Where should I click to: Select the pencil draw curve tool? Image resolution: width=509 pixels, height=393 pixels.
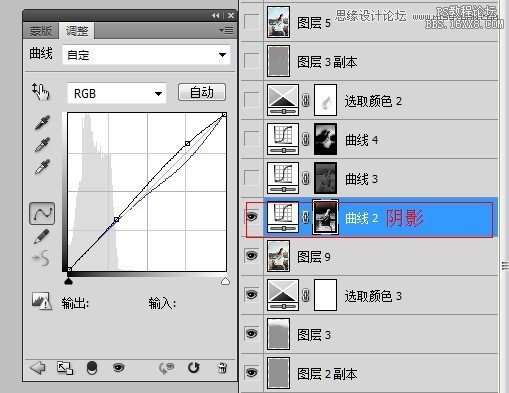(42, 236)
